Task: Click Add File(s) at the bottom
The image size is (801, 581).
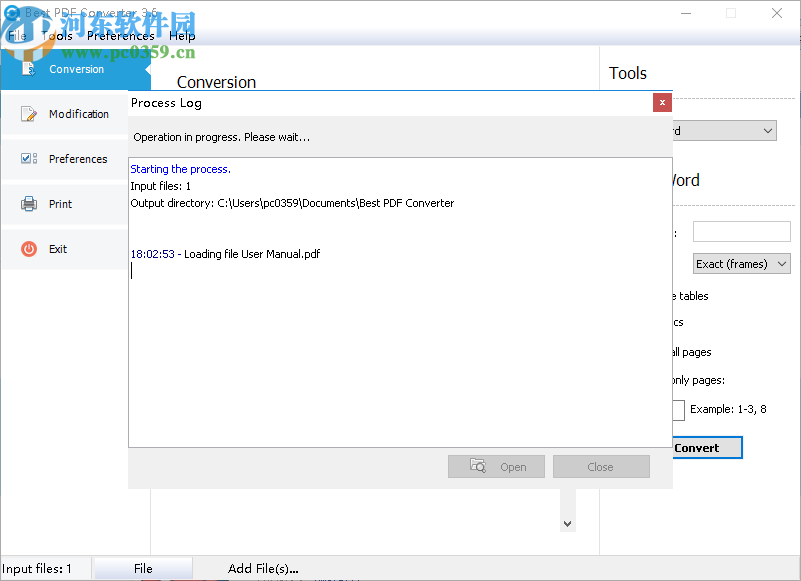Action: [262, 568]
